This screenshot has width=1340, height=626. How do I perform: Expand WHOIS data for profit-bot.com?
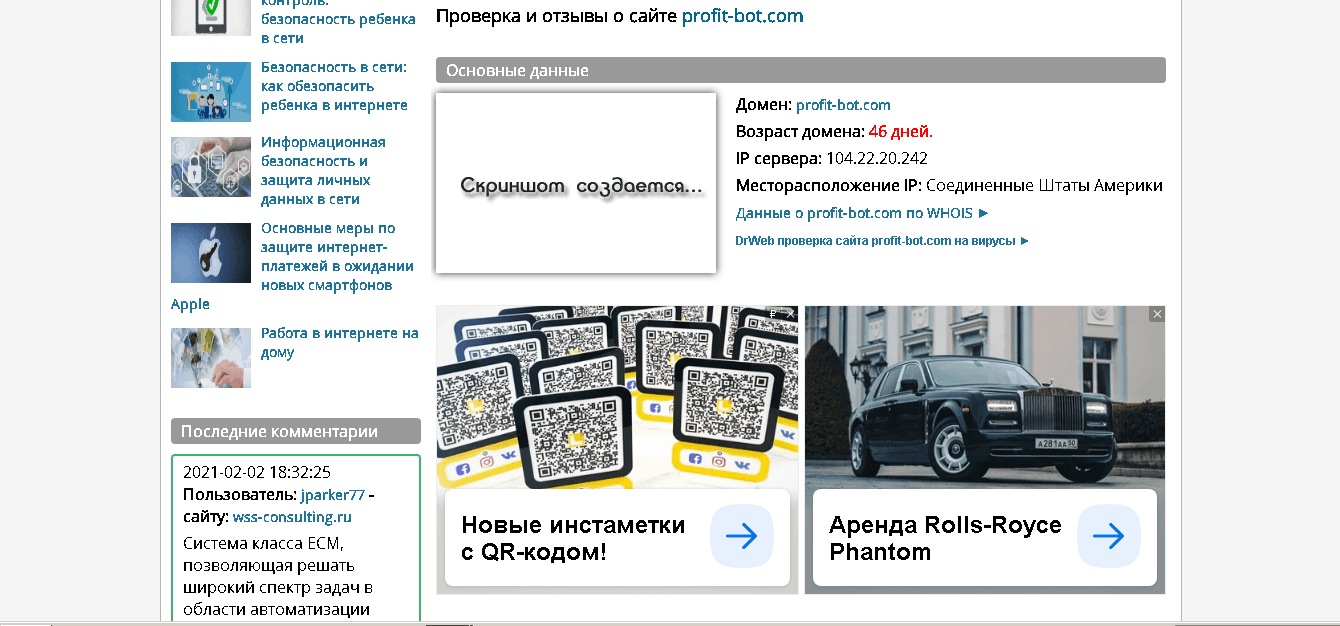click(861, 213)
